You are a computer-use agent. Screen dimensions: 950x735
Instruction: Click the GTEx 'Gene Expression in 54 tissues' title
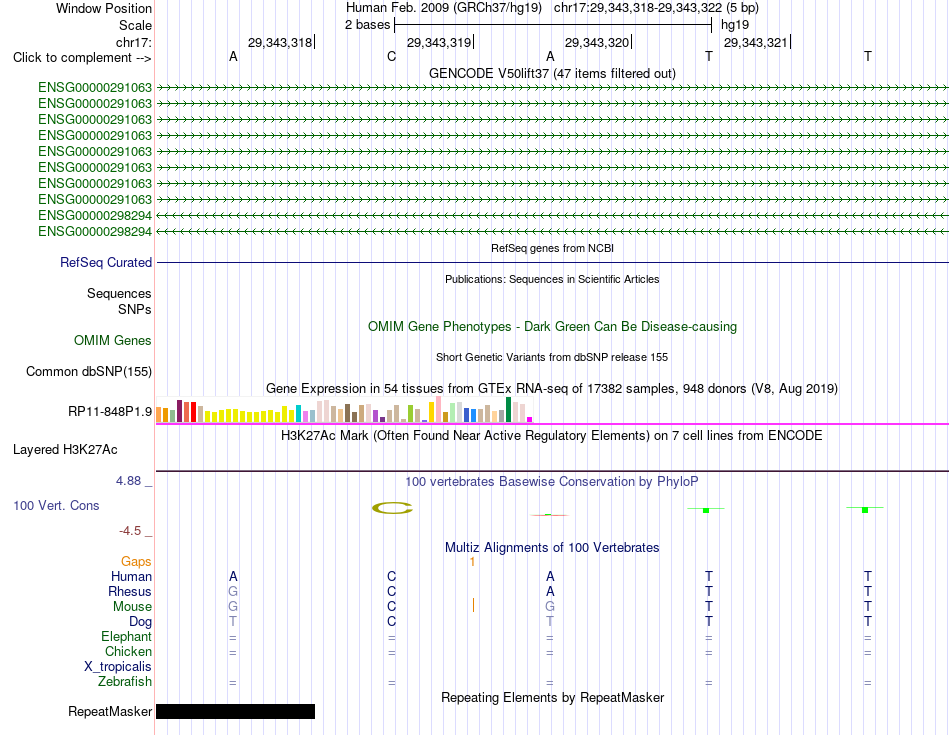[552, 388]
